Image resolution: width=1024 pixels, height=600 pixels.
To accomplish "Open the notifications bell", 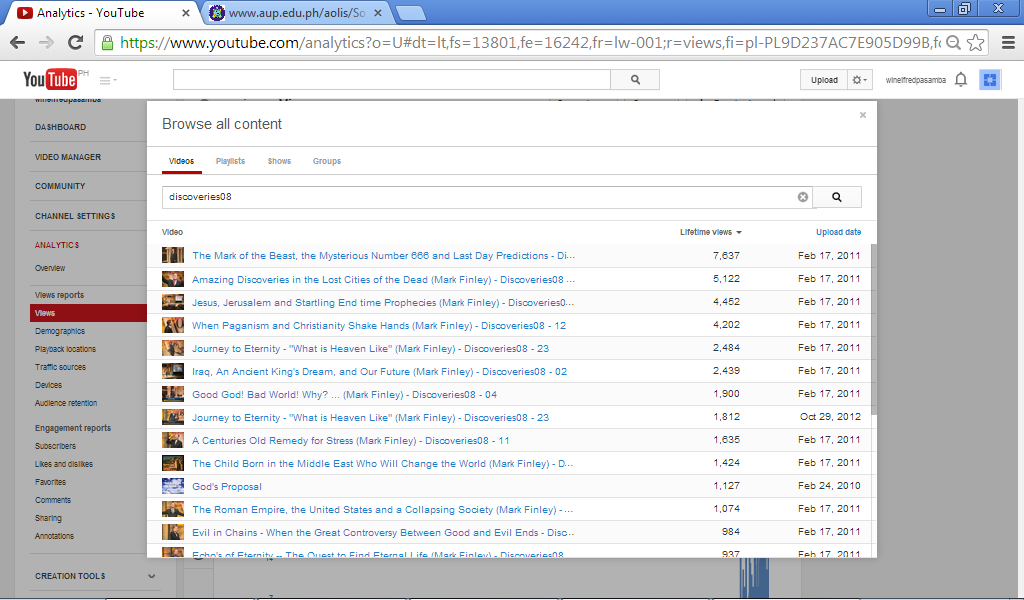I will tap(961, 80).
